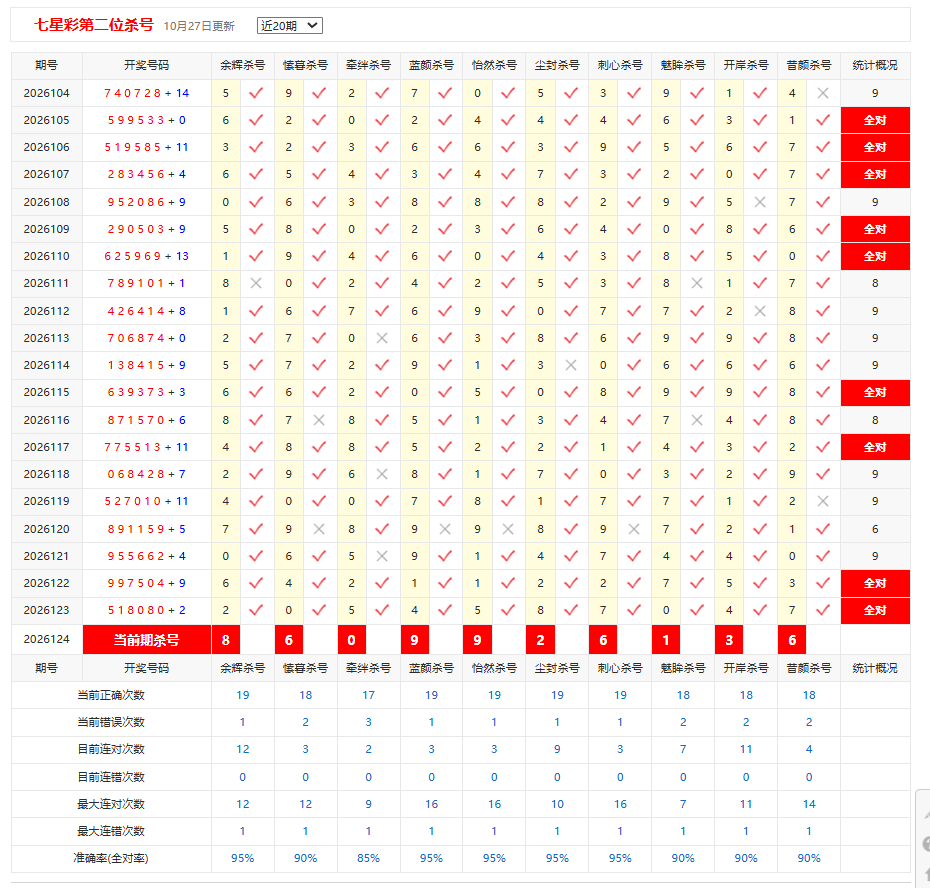This screenshot has height=888, width=930.
Task: Select the 蓝颜 column check mark in row 2026107
Action: click(x=445, y=174)
